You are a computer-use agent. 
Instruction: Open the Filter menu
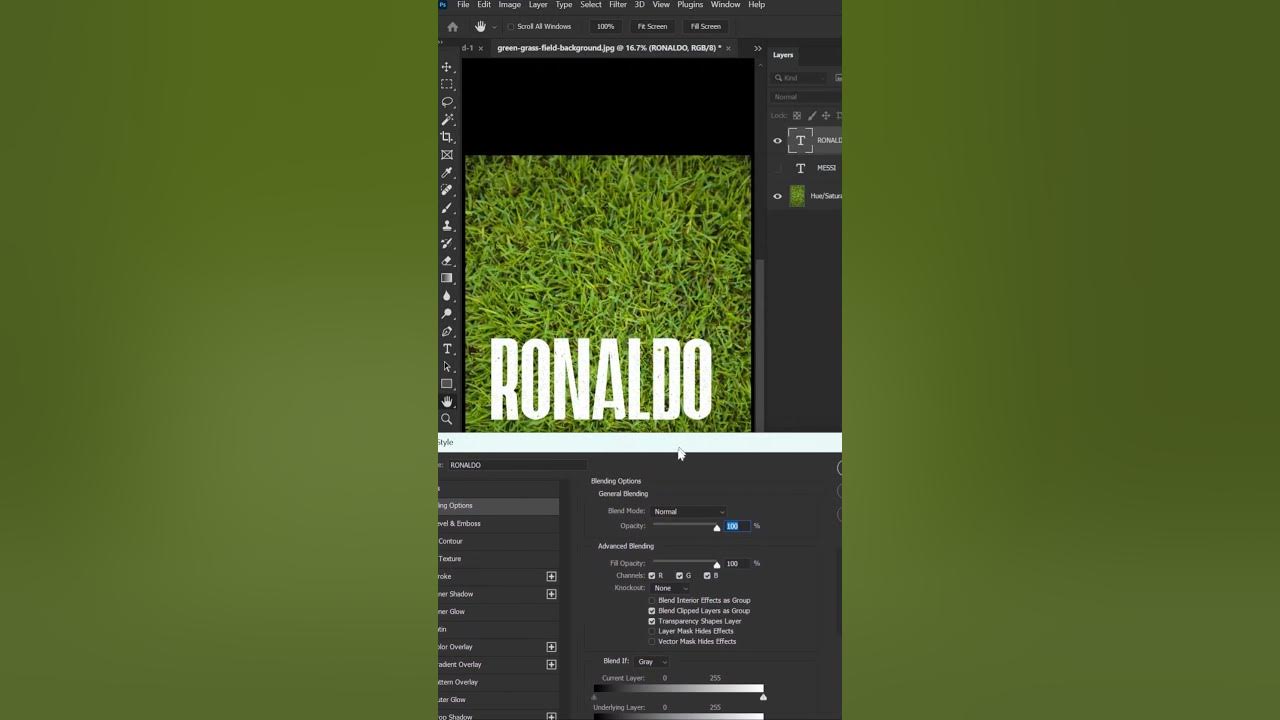click(x=618, y=5)
